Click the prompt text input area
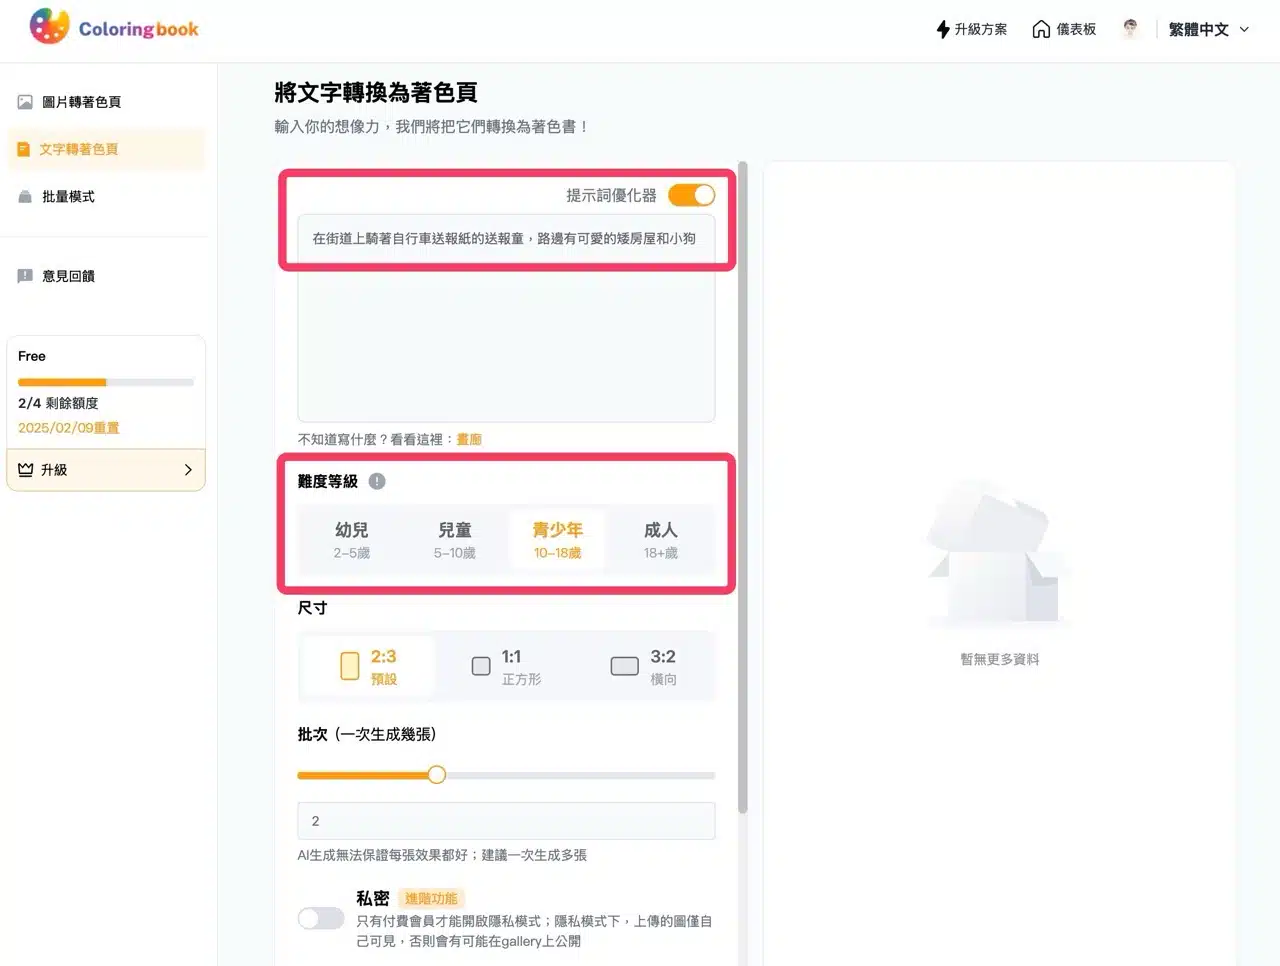Viewport: 1280px width, 966px height. pyautogui.click(x=506, y=320)
